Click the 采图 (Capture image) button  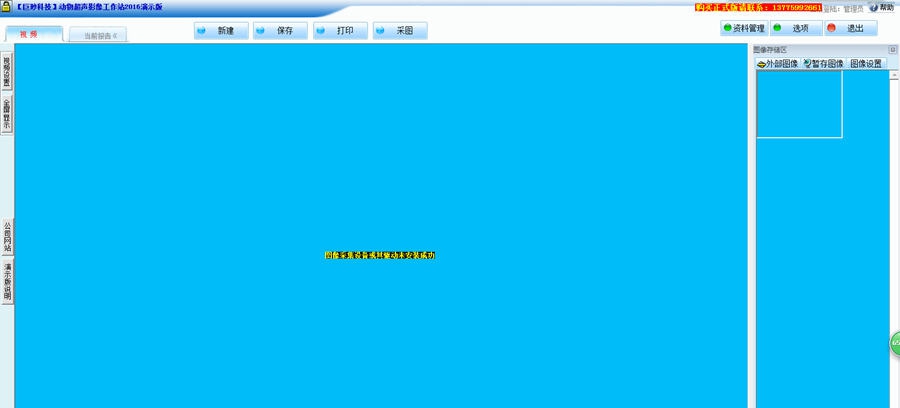click(400, 31)
